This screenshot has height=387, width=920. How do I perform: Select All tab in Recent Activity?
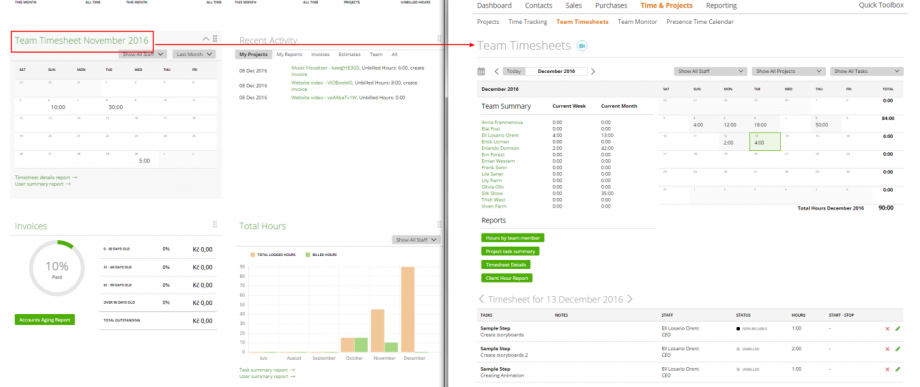click(394, 54)
